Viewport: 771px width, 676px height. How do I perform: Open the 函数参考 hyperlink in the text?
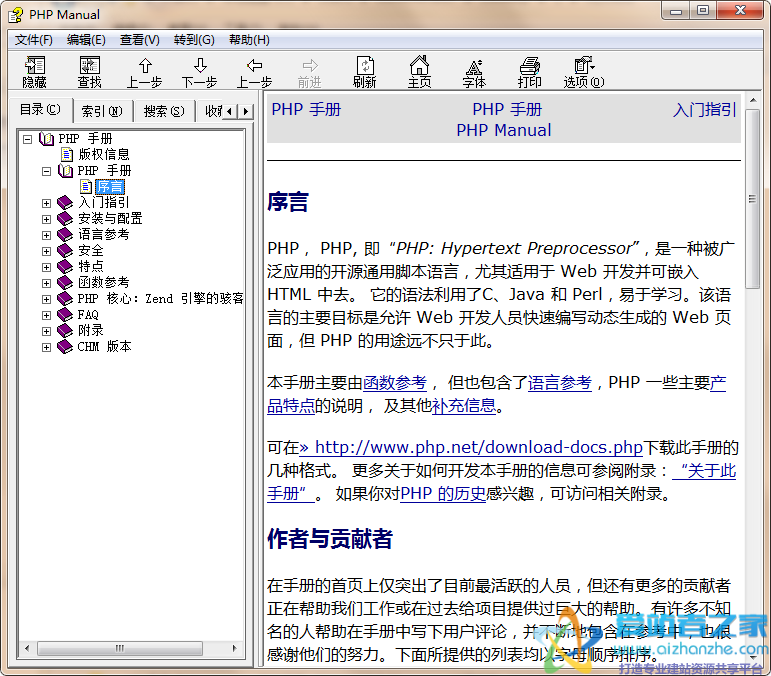coord(395,382)
